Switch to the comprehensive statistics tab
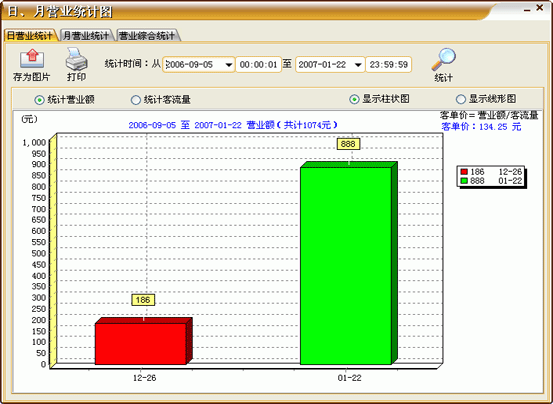Image resolution: width=553 pixels, height=404 pixels. click(147, 36)
